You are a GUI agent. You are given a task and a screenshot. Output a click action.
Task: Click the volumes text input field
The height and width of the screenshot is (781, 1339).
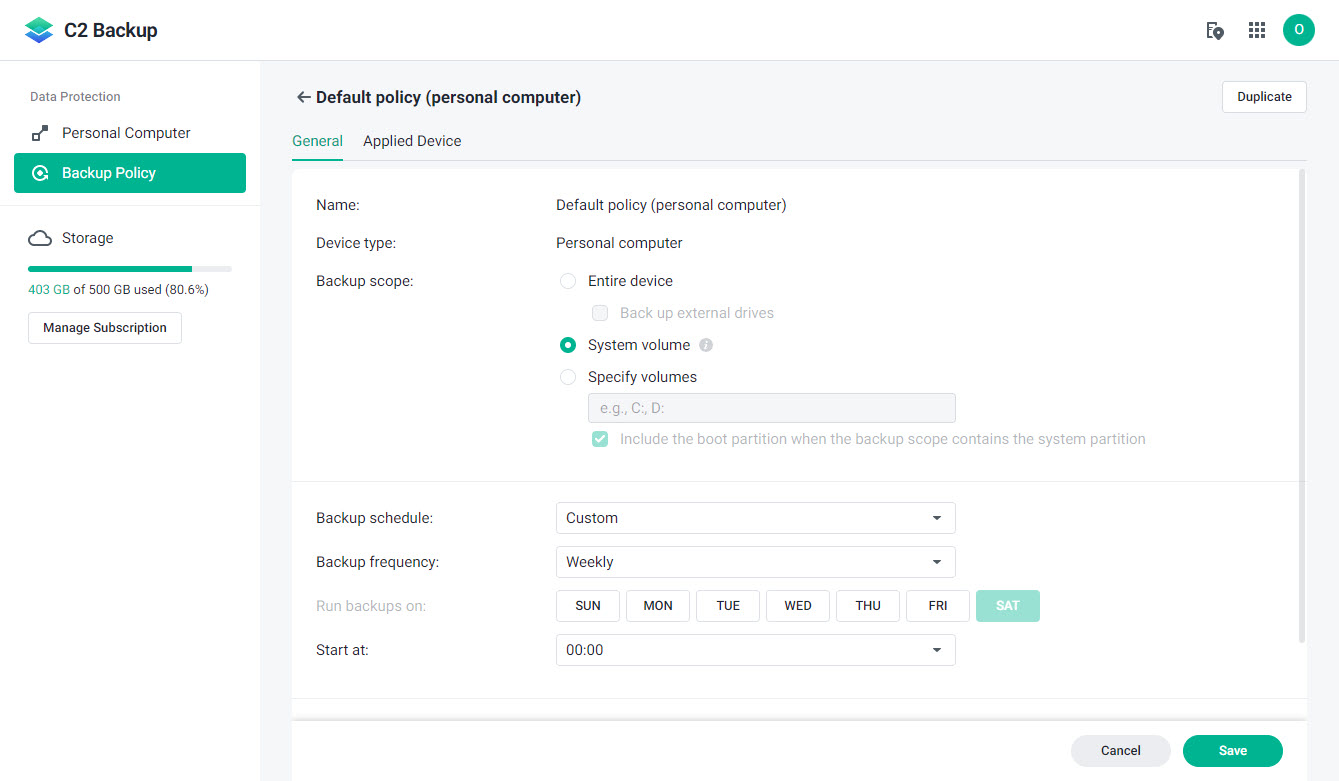pyautogui.click(x=771, y=408)
